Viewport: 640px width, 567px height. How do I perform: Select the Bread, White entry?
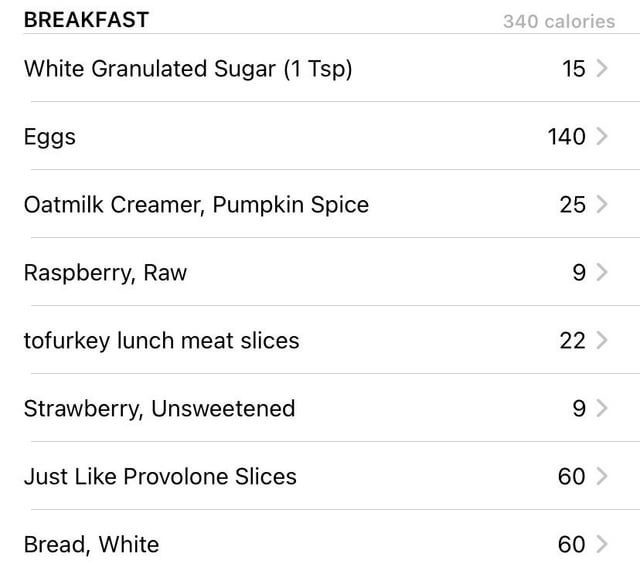(x=320, y=539)
